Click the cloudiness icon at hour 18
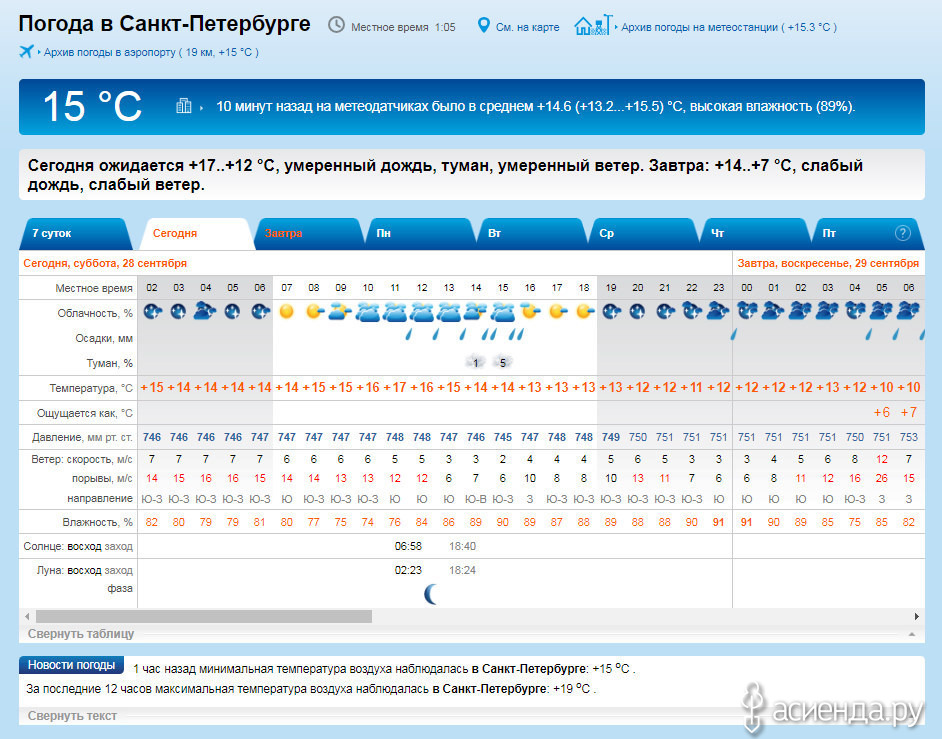The image size is (942, 739). click(585, 311)
